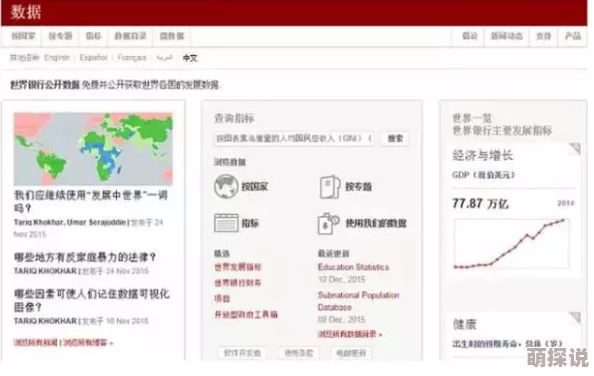Viewport: 594px width, 376px height.
Task: Click the document icon beside 按专题
Action: pyautogui.click(x=330, y=187)
